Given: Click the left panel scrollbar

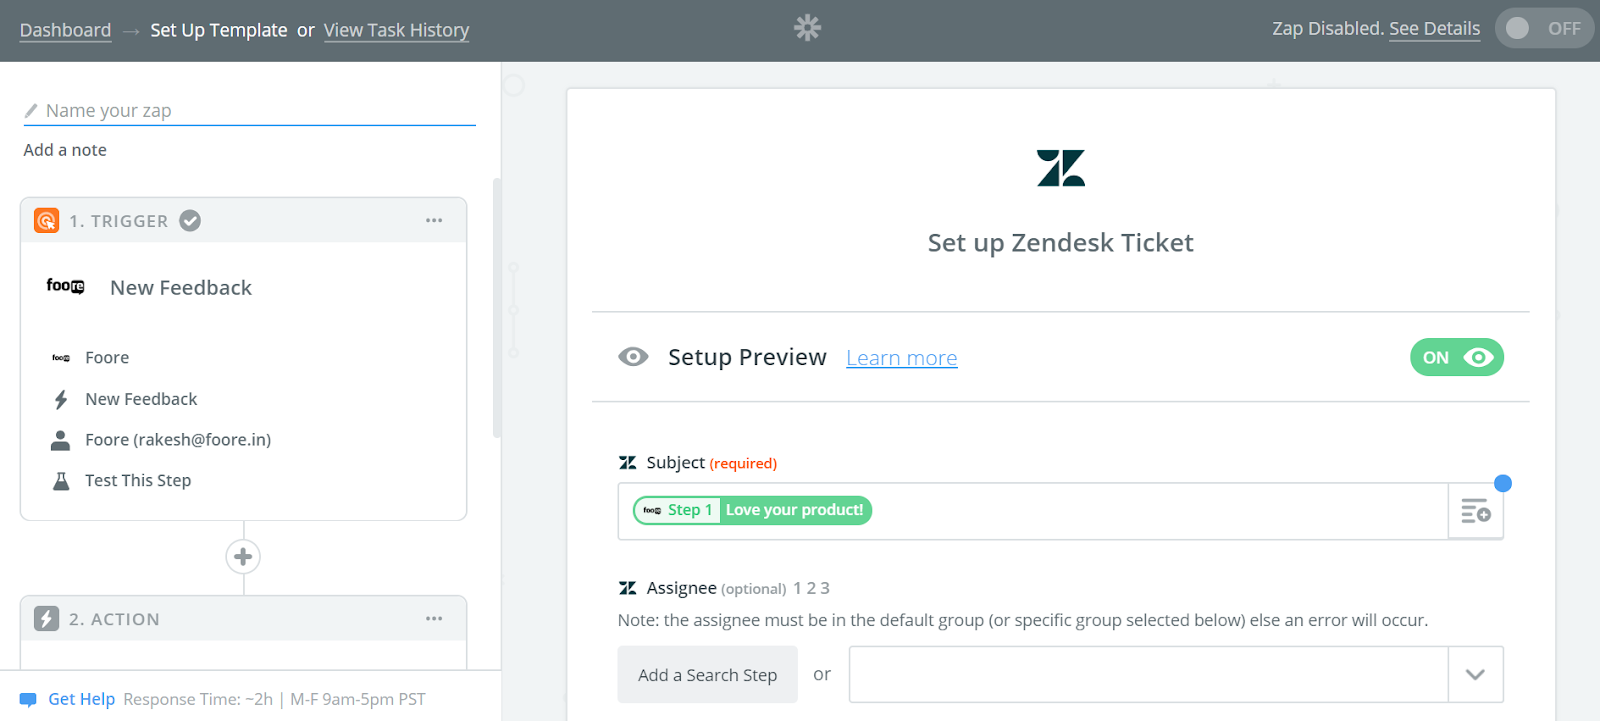Looking at the screenshot, I should [x=497, y=308].
